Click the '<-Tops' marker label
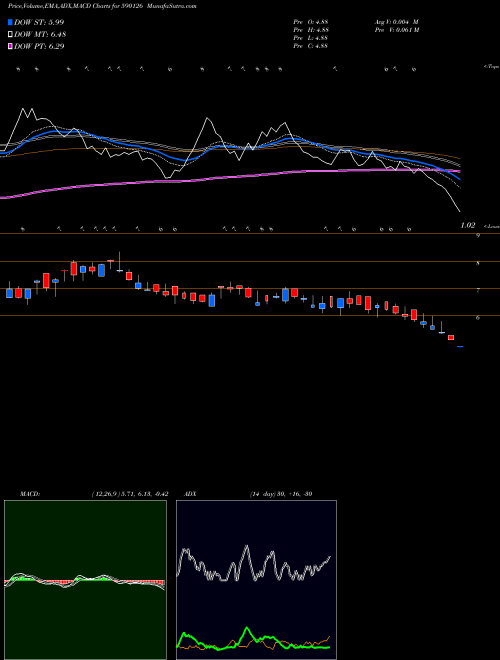 tap(491, 67)
